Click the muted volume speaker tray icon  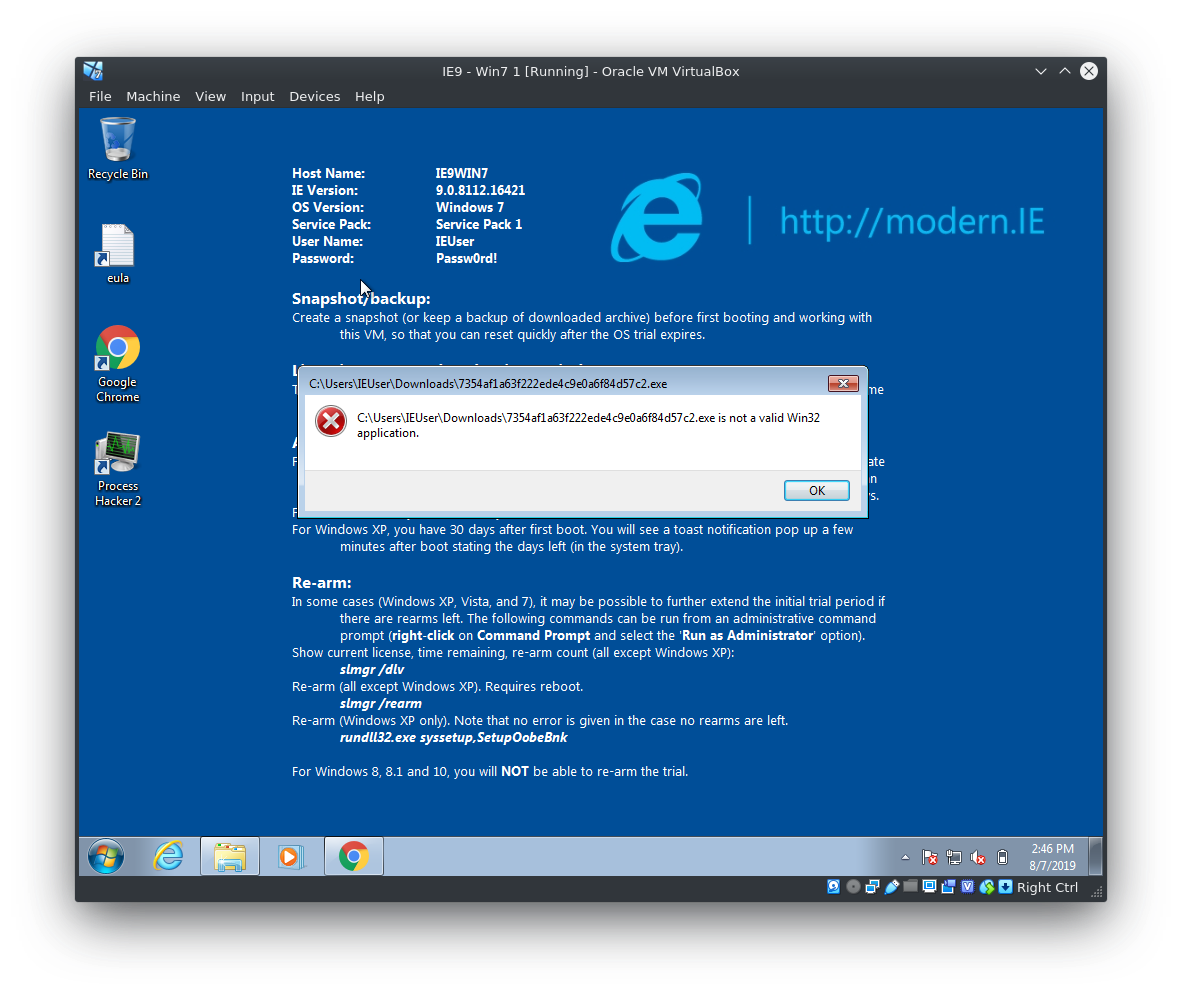pyautogui.click(x=978, y=858)
